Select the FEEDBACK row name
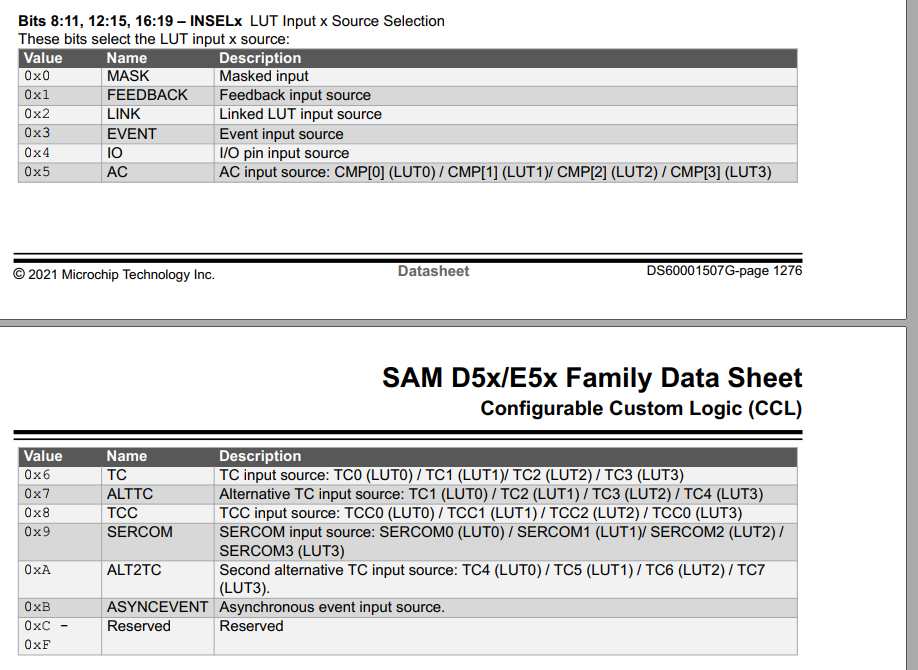The width and height of the screenshot is (918, 670). (x=147, y=95)
